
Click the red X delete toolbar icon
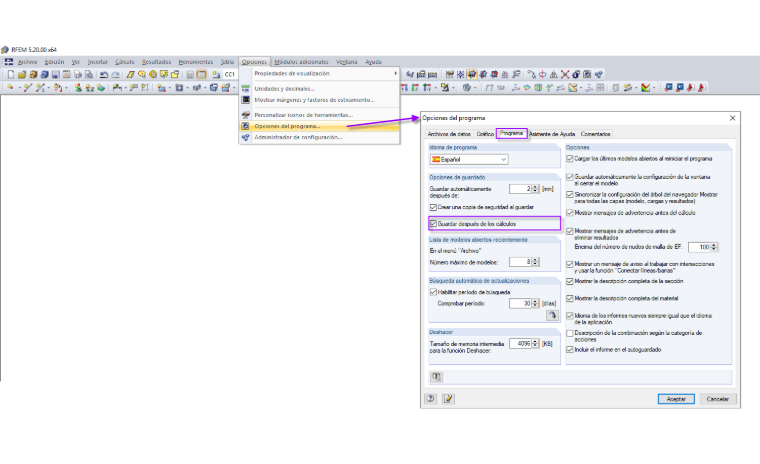click(565, 74)
